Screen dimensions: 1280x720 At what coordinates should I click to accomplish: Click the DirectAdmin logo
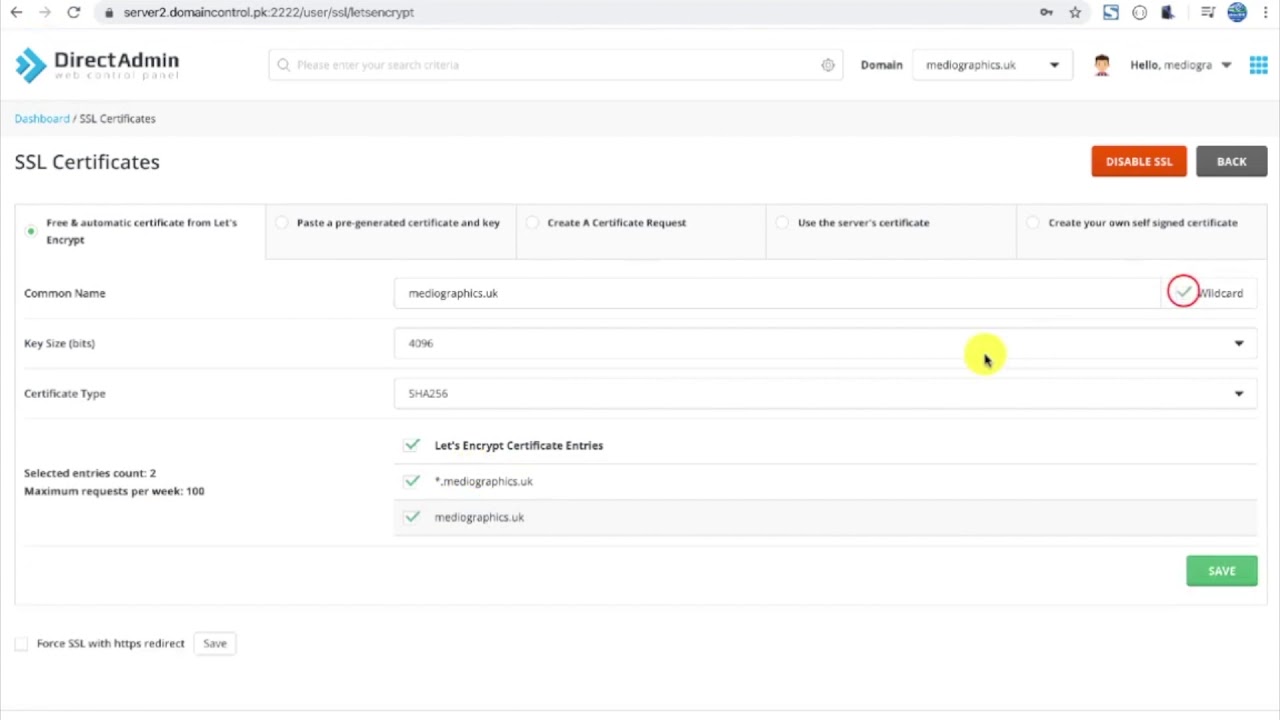[x=97, y=65]
